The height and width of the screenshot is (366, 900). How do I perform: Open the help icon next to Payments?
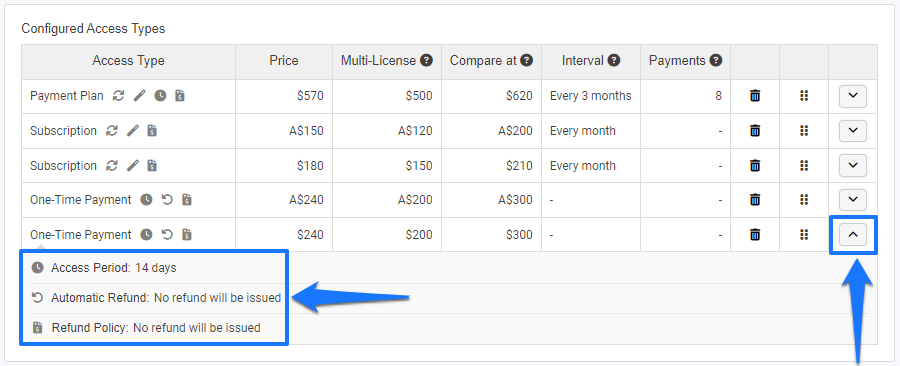click(x=715, y=60)
